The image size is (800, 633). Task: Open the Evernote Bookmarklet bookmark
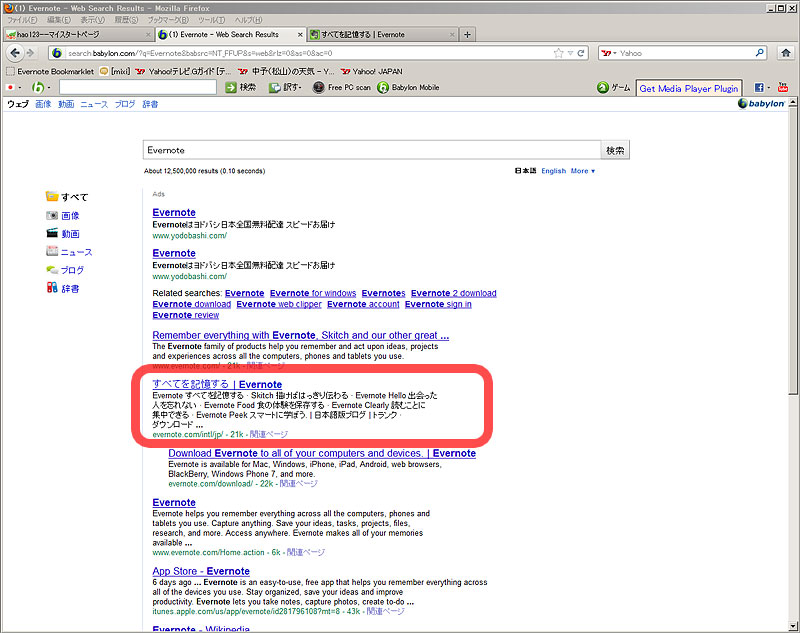tap(50, 71)
